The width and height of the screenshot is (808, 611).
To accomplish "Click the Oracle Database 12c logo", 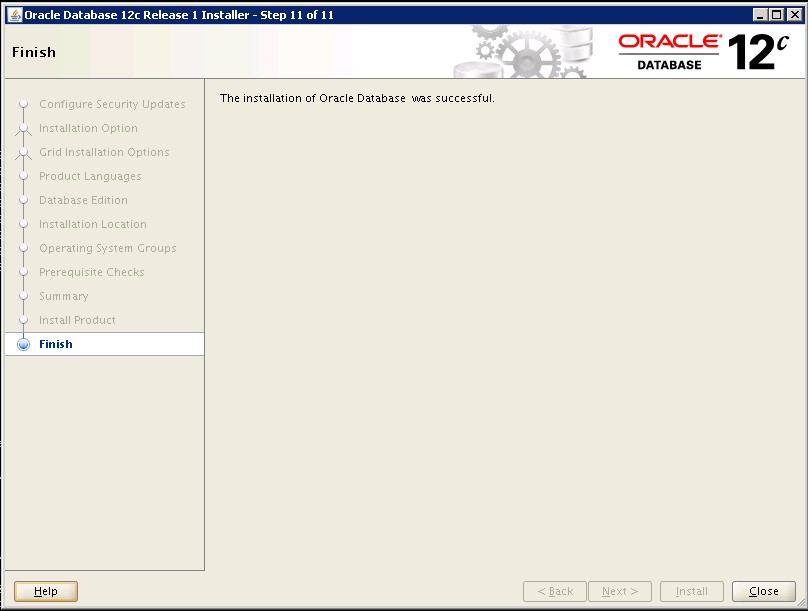I will [703, 52].
